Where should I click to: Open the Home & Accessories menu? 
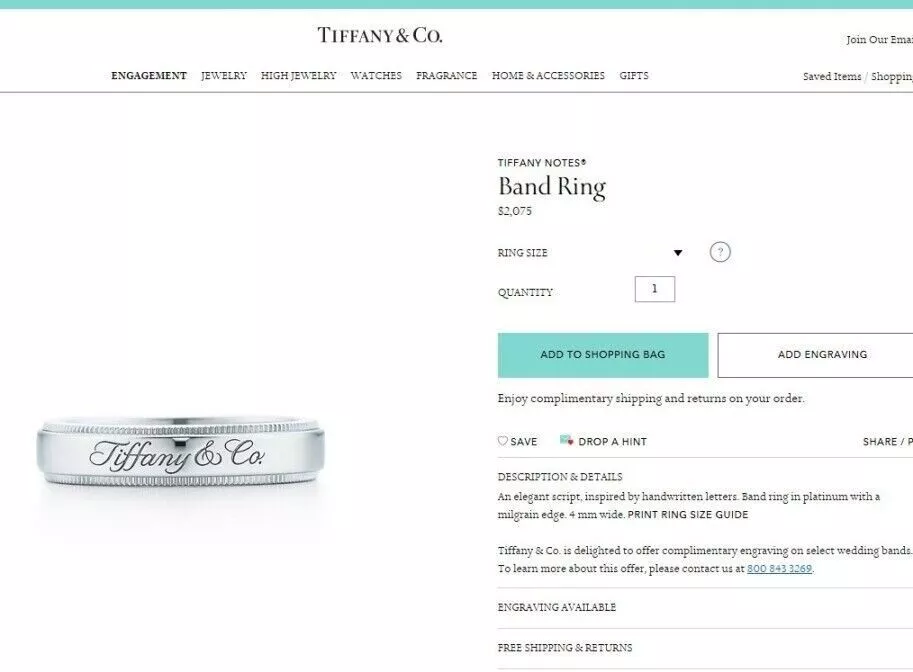tap(548, 76)
